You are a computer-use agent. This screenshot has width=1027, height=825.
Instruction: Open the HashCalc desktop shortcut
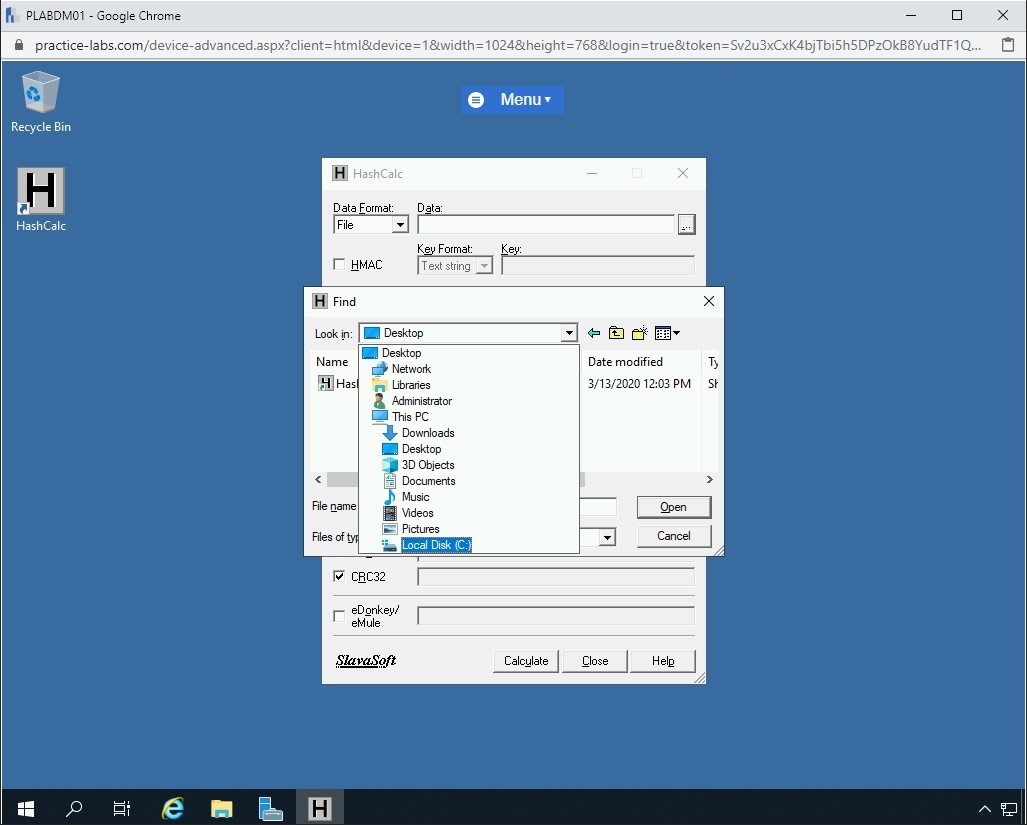pyautogui.click(x=41, y=199)
